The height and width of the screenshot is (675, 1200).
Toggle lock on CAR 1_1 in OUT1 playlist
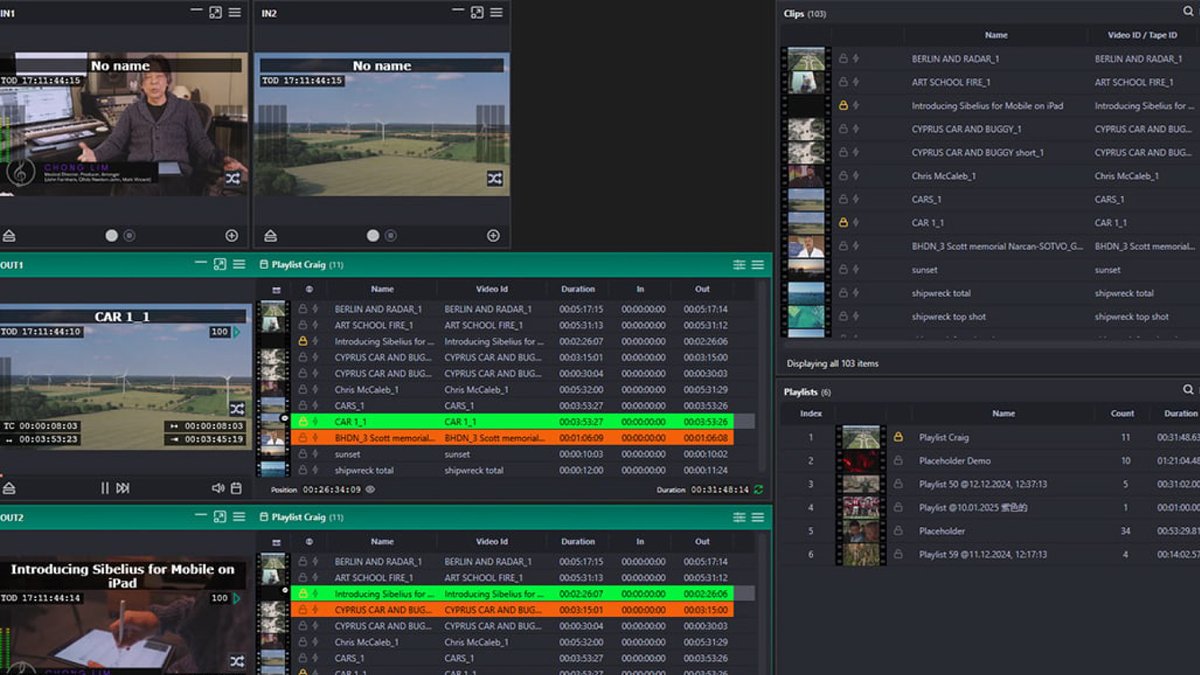(x=303, y=422)
